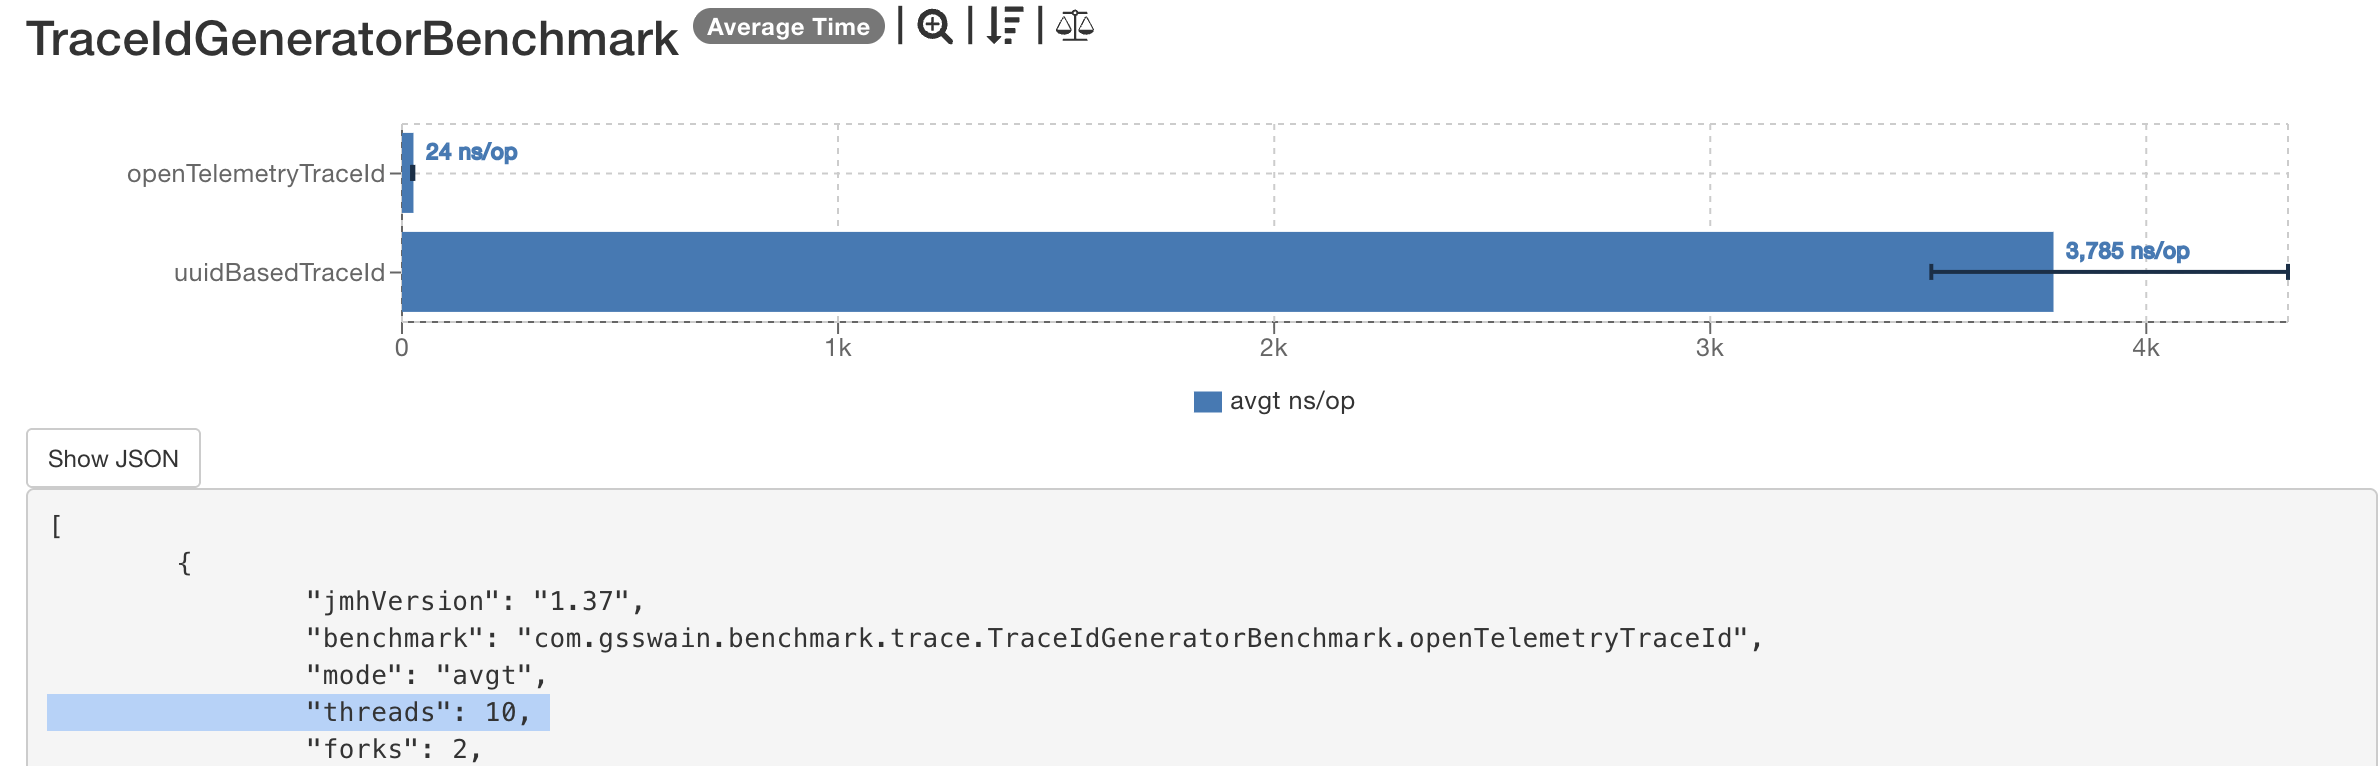Click the uuidBasedTraceId axis label
Screen dimensions: 2380x766
click(279, 273)
